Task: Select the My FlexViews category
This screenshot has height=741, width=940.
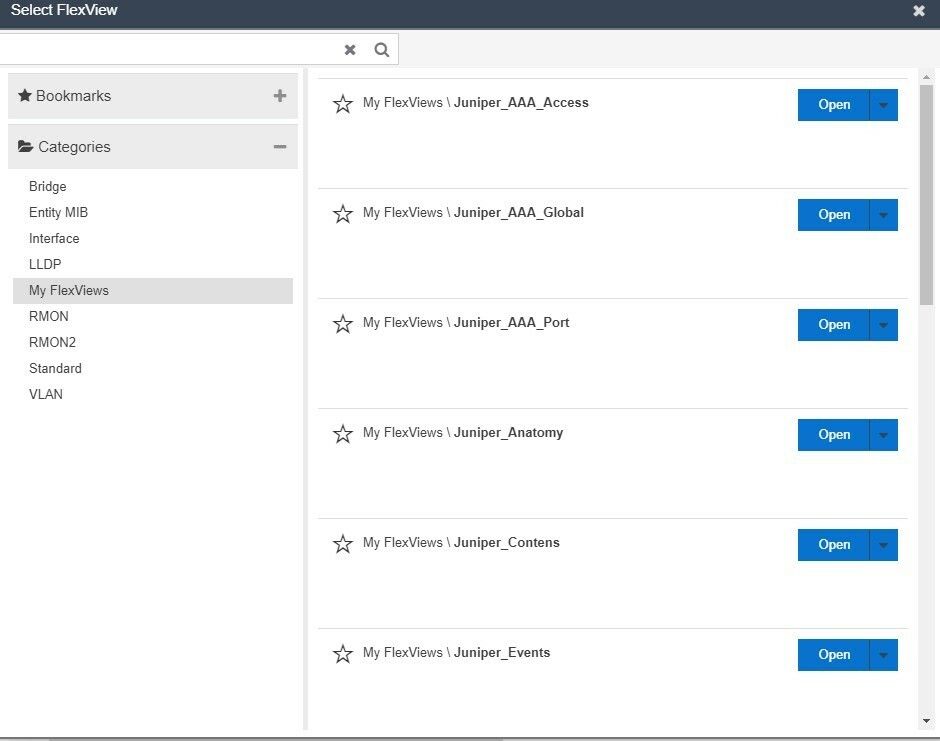Action: pos(153,291)
